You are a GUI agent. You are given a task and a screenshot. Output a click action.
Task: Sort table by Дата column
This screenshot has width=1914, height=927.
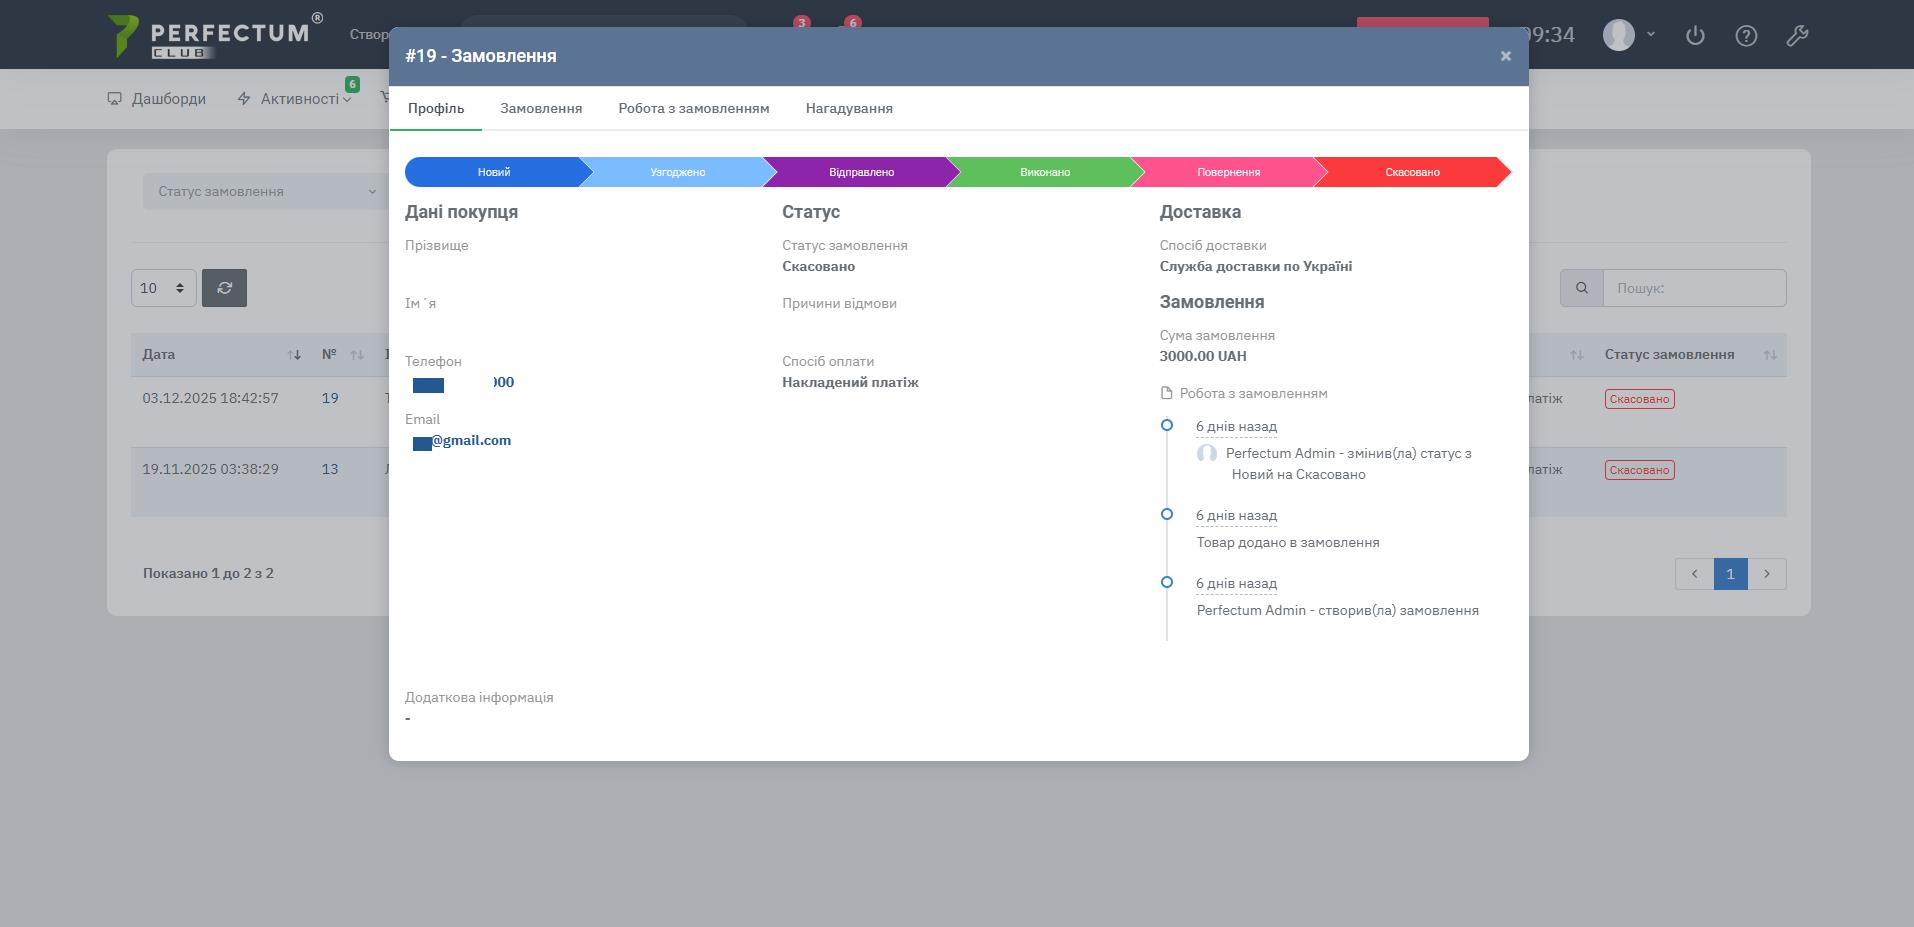(294, 355)
